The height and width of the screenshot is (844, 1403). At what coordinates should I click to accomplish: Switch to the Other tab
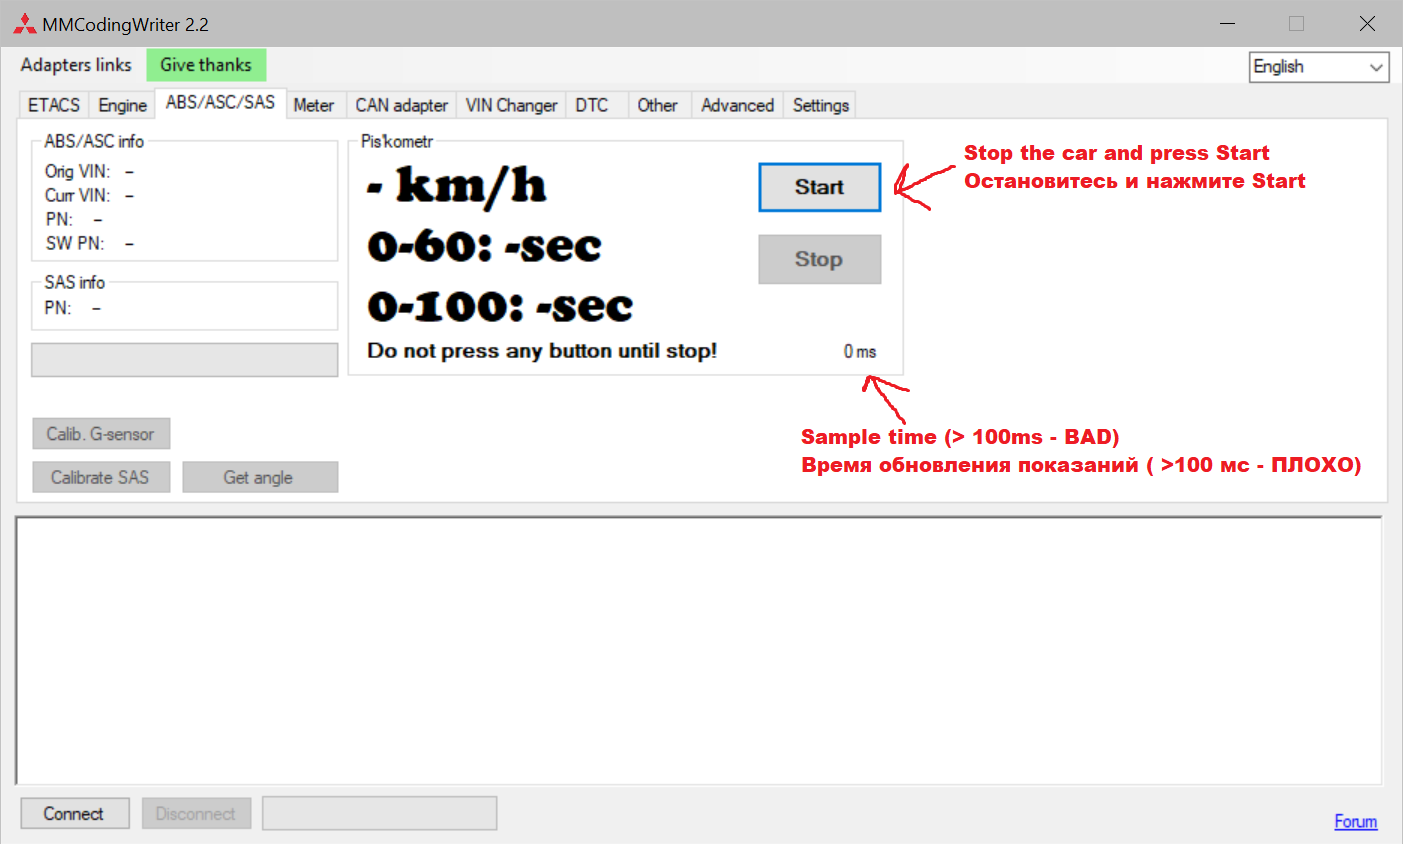tap(657, 106)
